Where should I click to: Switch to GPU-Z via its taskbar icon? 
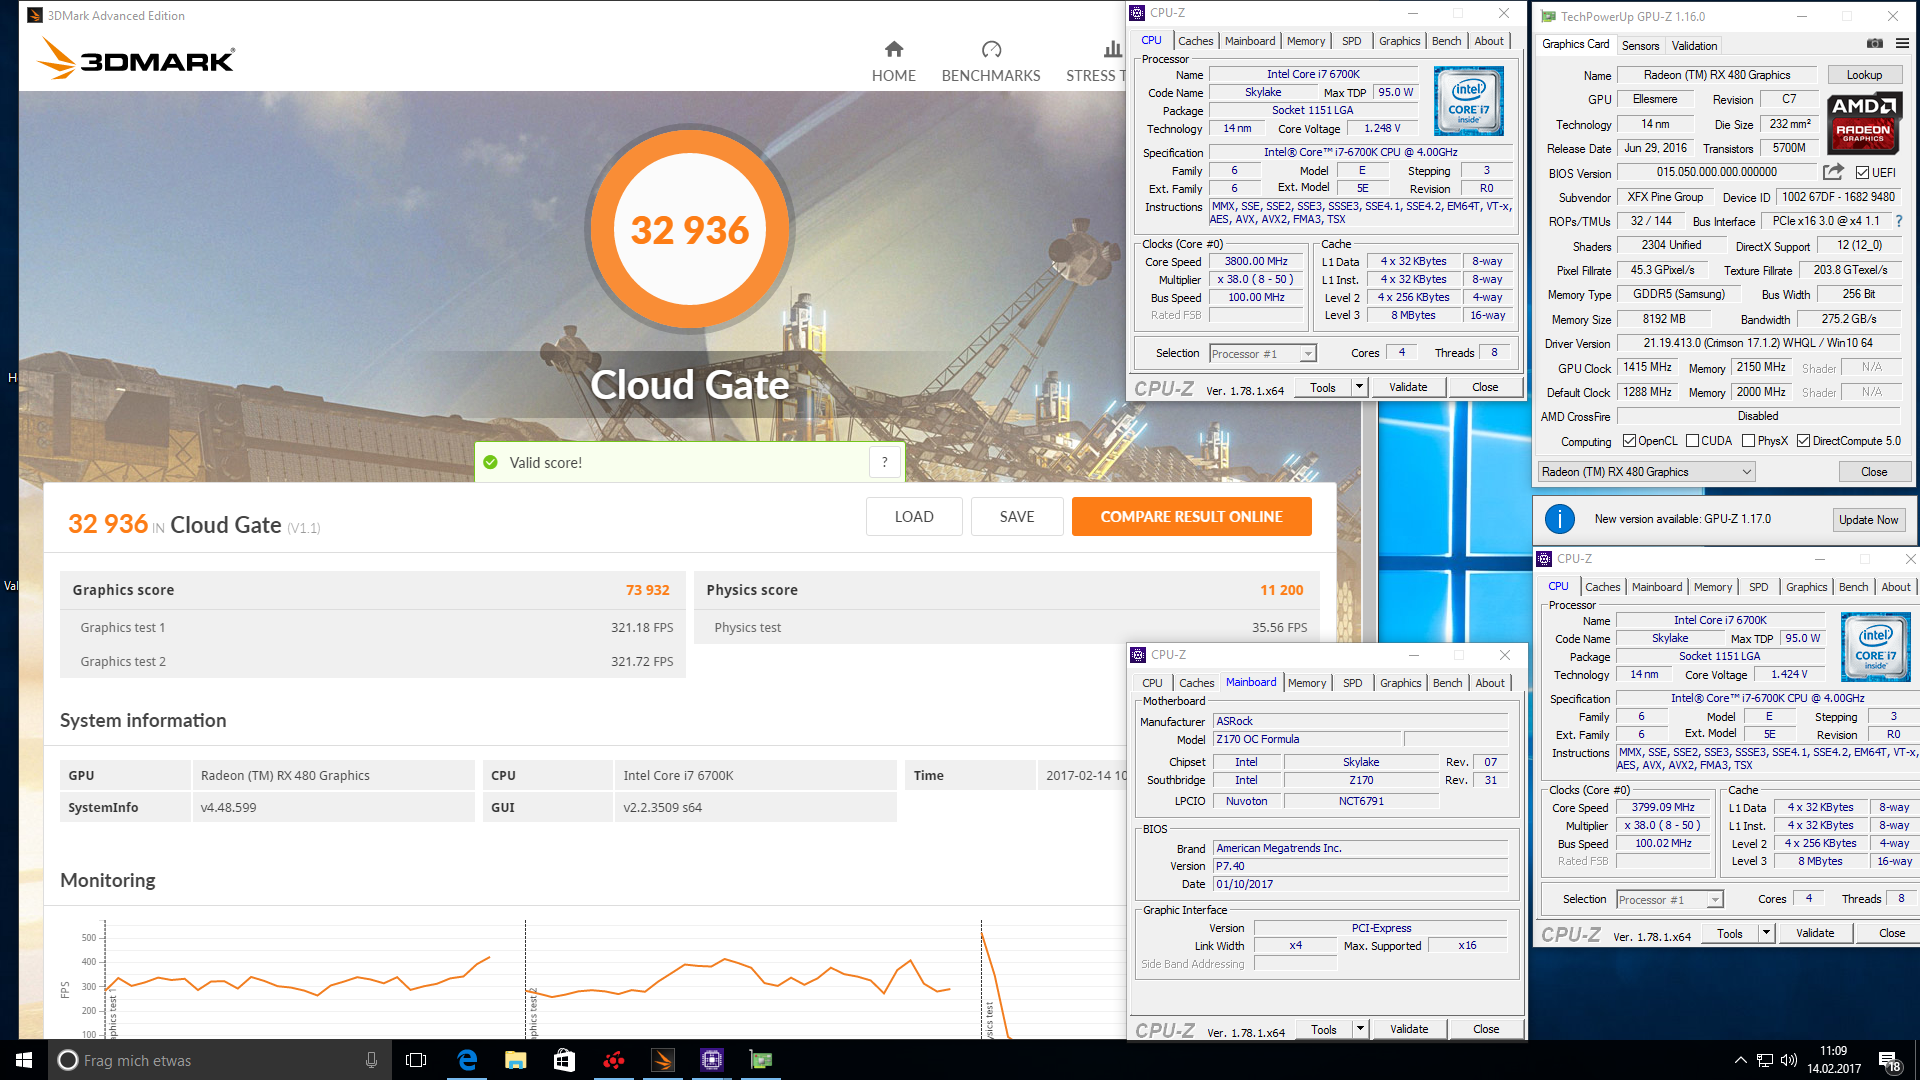coord(761,1060)
